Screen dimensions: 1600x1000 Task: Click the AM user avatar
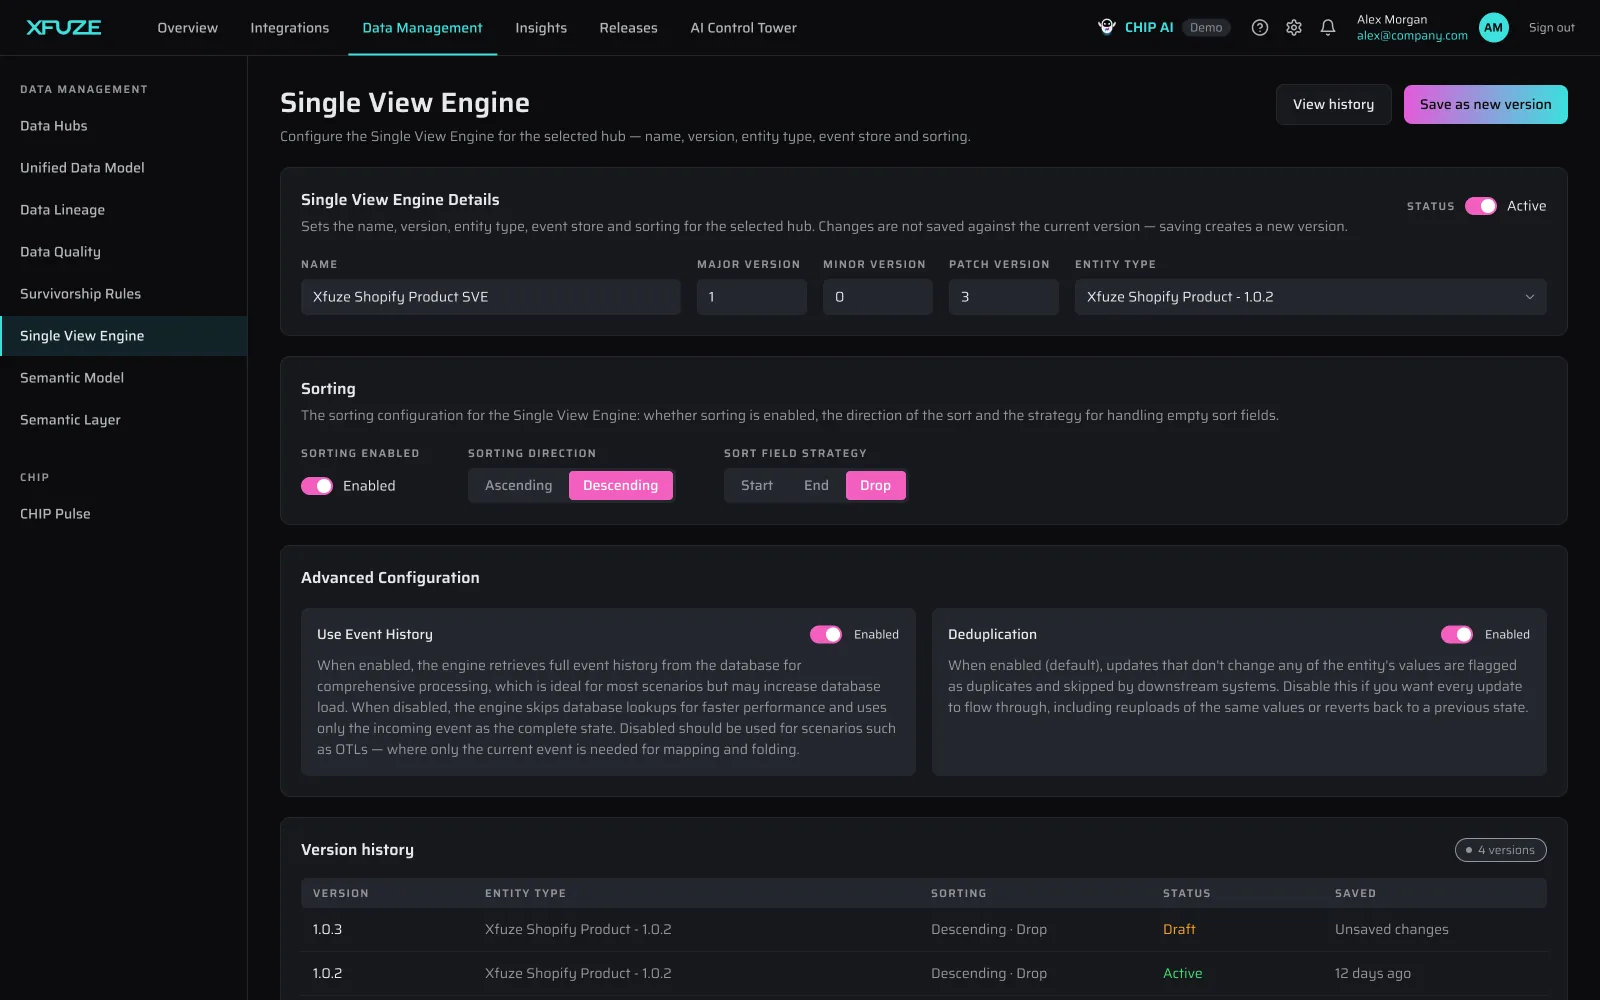click(1493, 28)
